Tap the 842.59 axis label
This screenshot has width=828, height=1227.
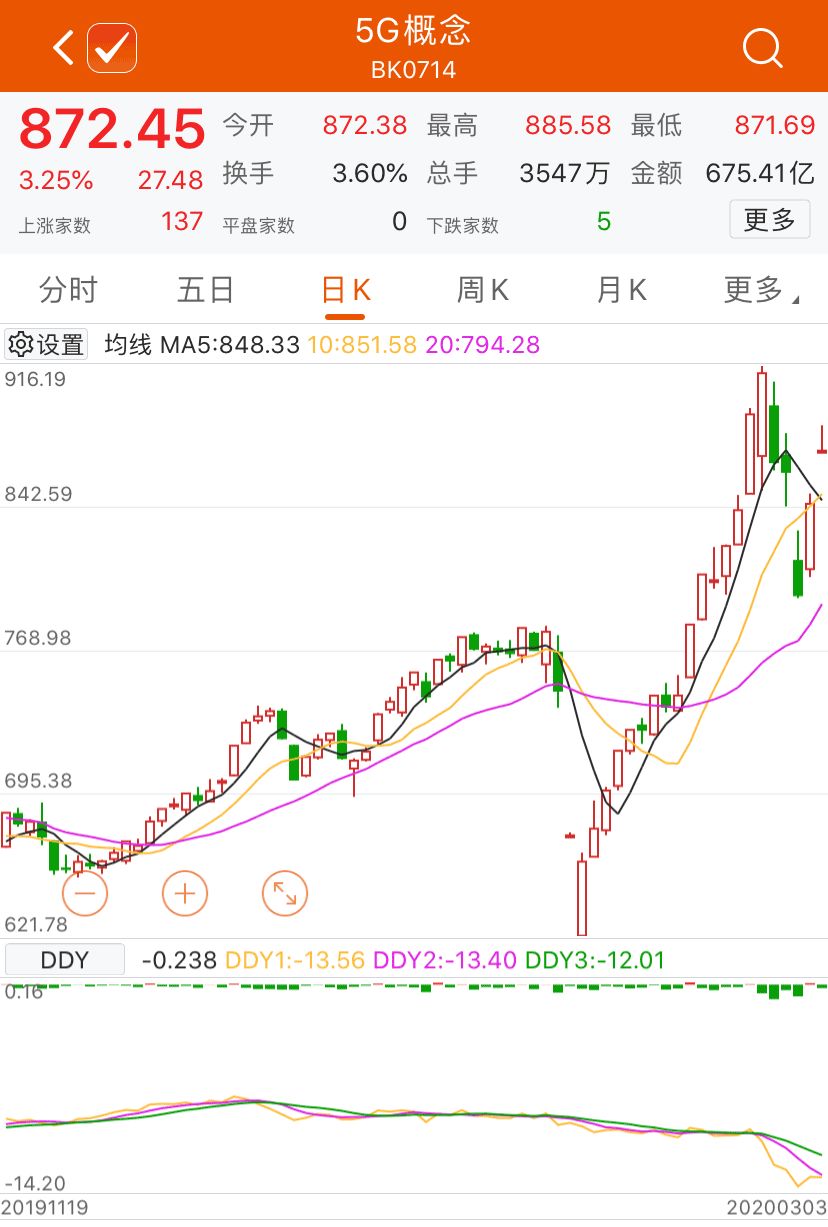38,494
